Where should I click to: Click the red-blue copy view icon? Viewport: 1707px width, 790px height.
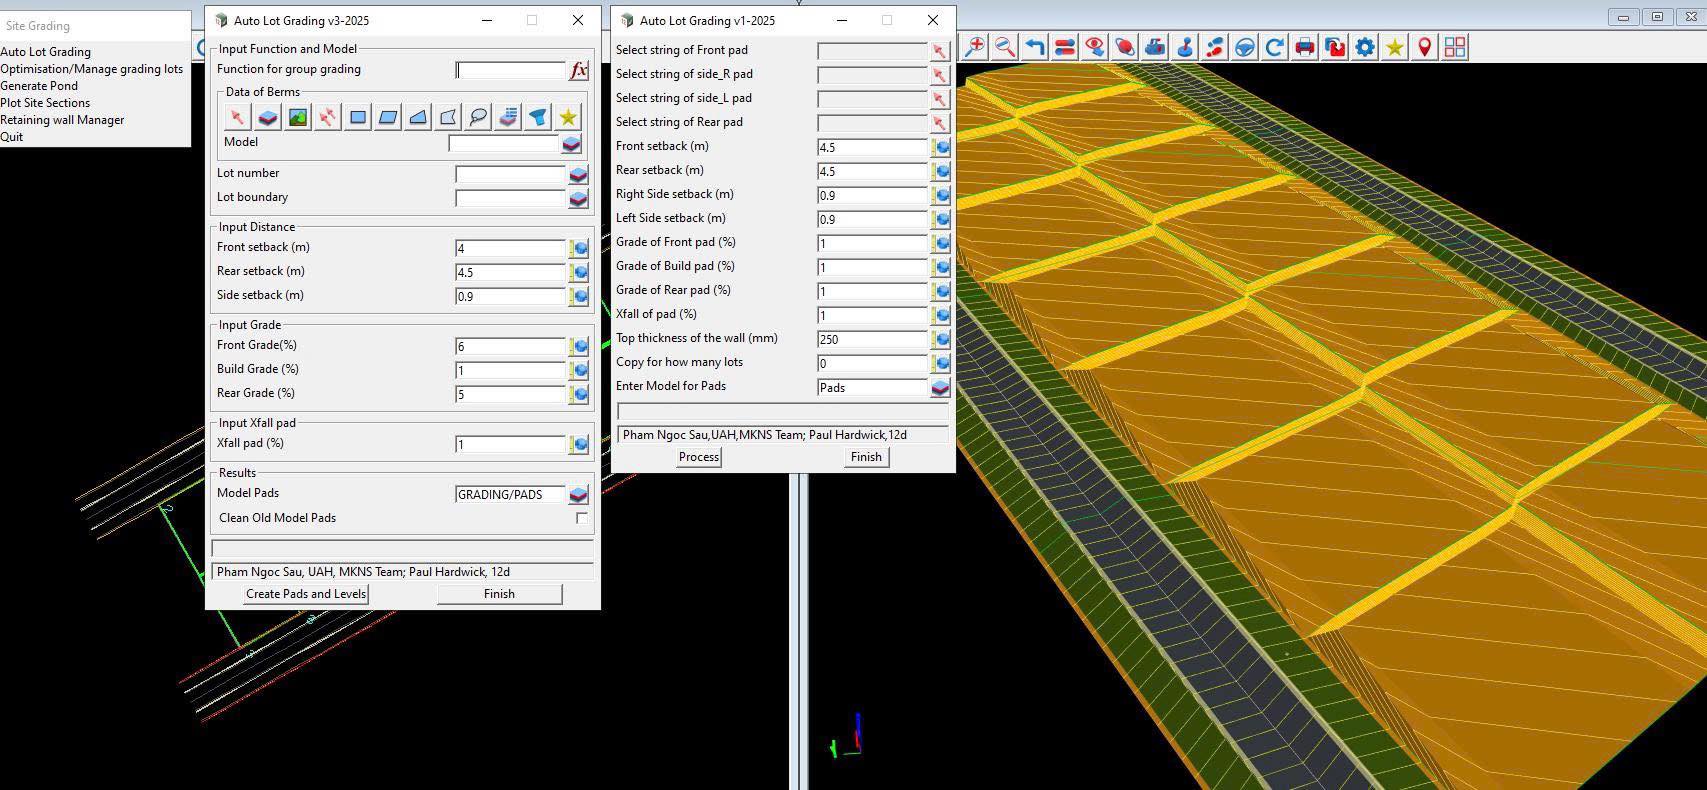(1335, 47)
